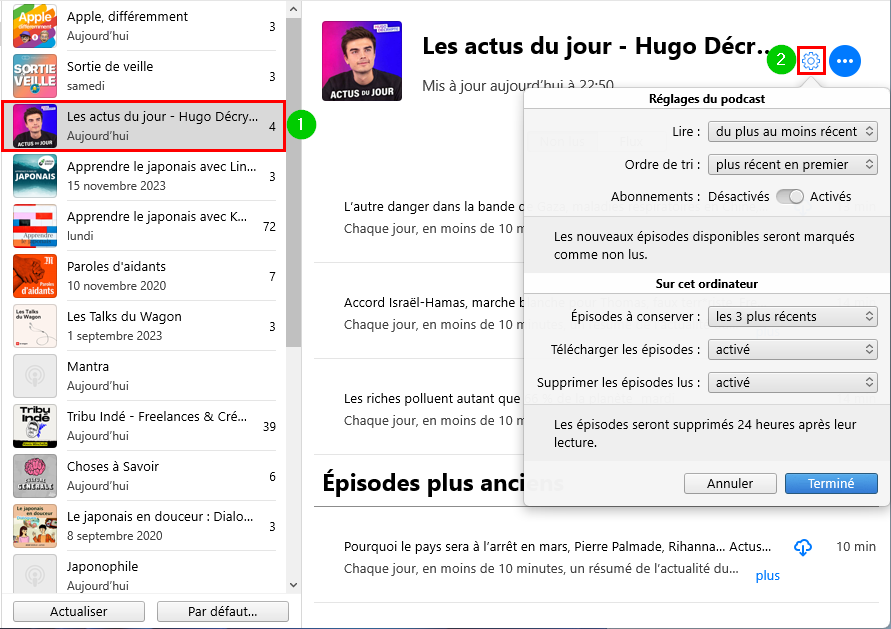Select Tribu Indé - Freelances row
Viewport: 891px width, 629px height.
(x=144, y=426)
